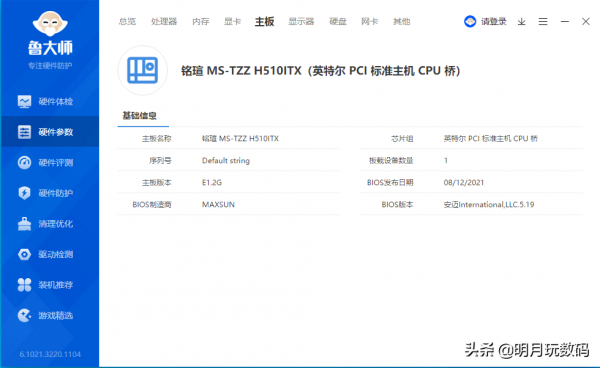The width and height of the screenshot is (600, 368).
Task: Click the BIOS制造商 label
Action: tap(152, 205)
